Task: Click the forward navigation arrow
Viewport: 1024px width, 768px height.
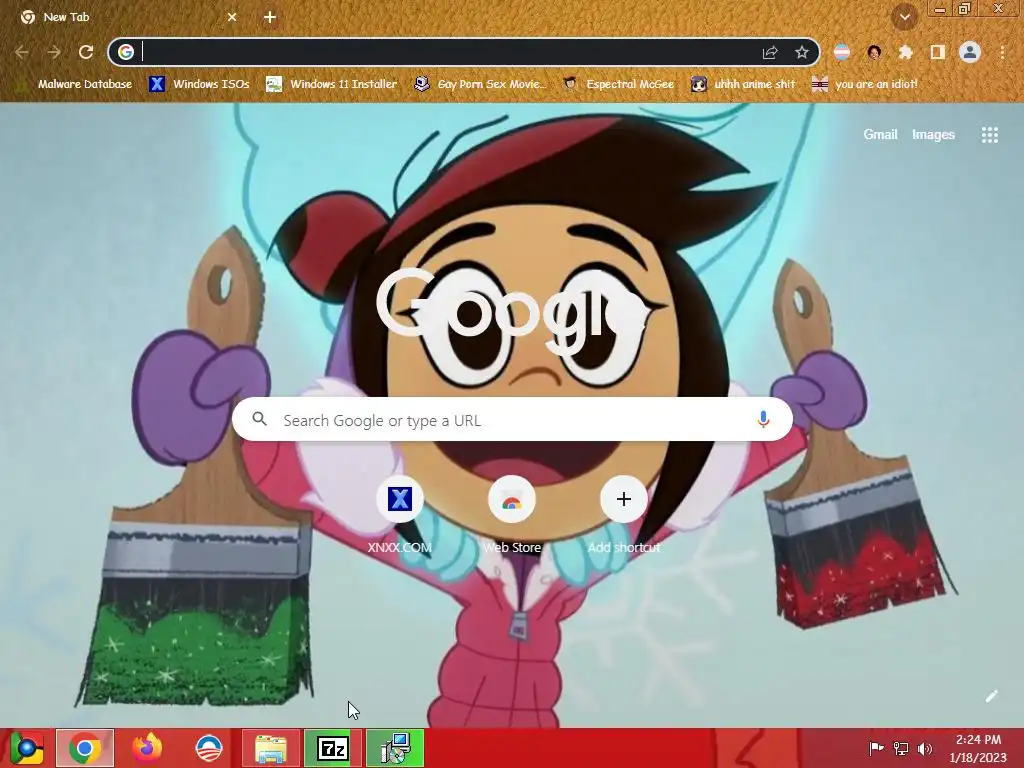Action: [x=54, y=52]
